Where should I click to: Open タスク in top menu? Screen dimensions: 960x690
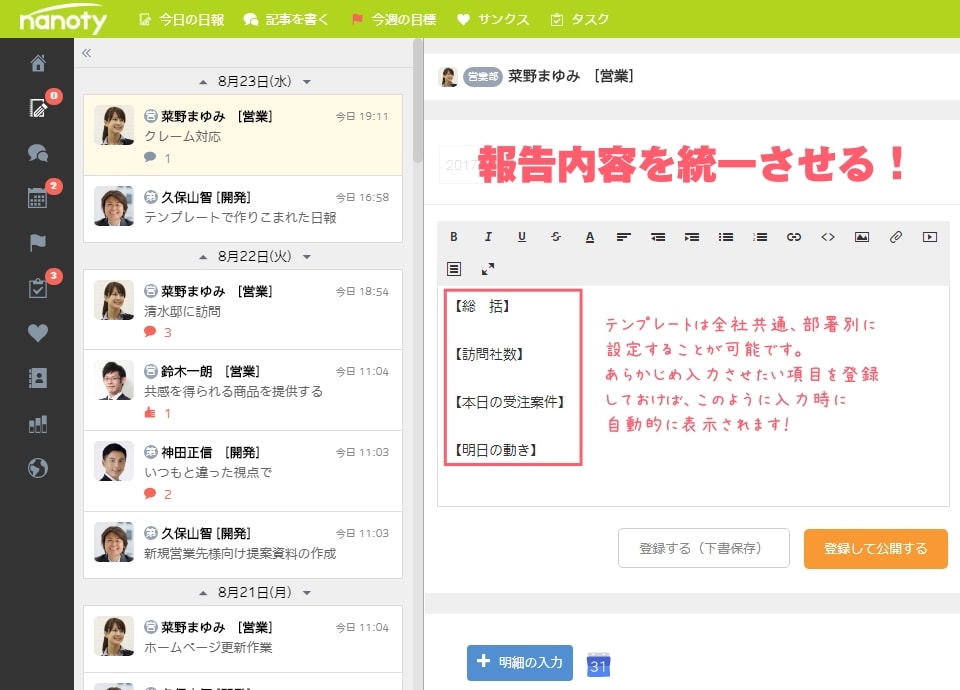[579, 20]
